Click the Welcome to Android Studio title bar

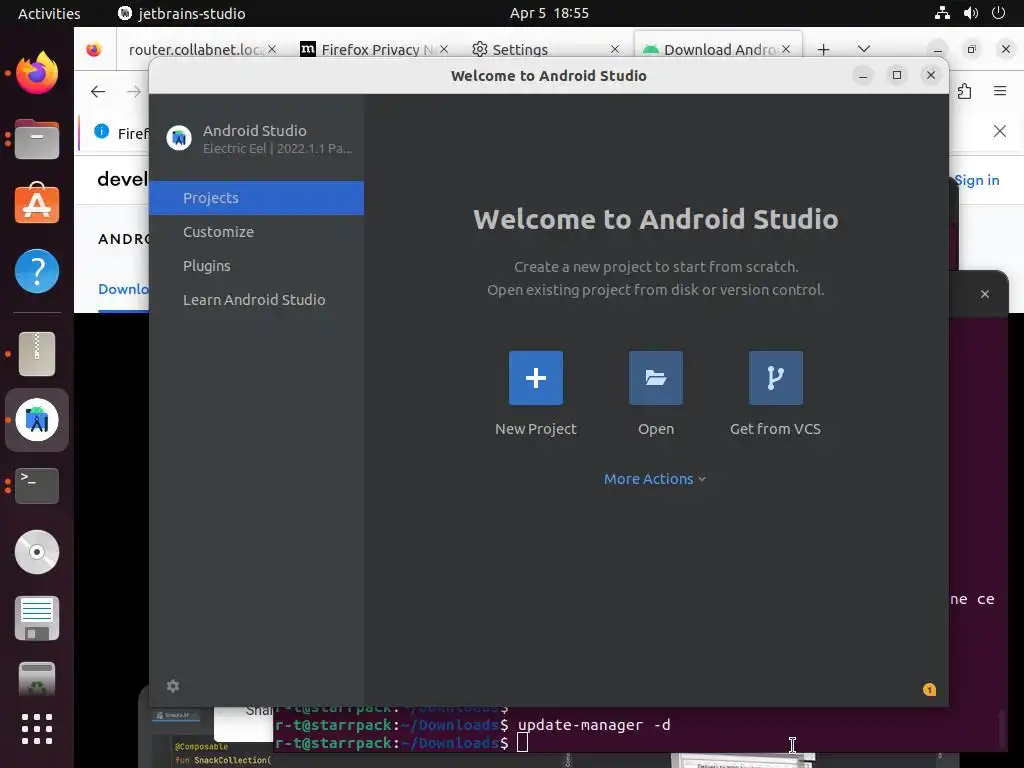point(549,76)
